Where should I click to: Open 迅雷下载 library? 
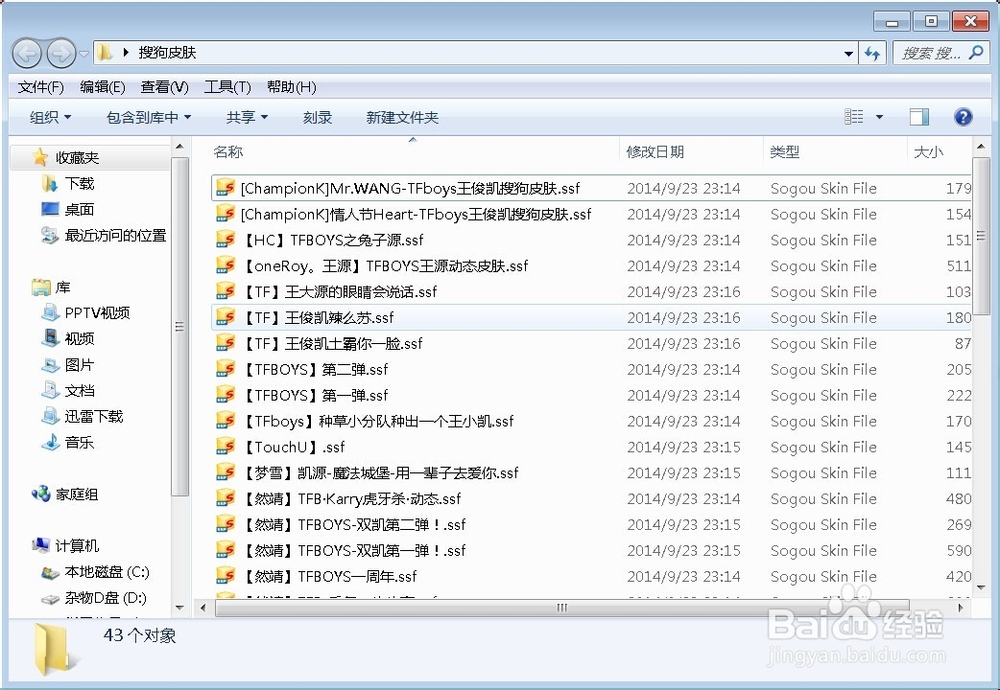tap(93, 416)
